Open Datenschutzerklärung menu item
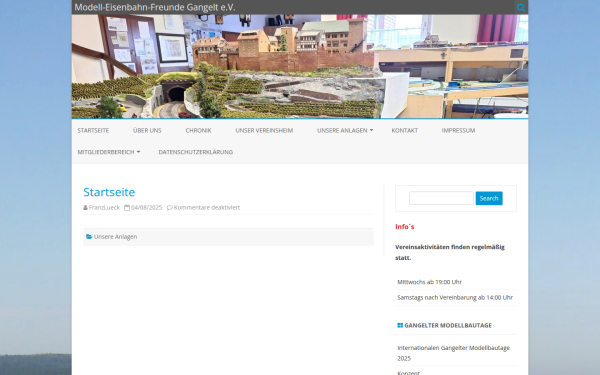Viewport: 600px width, 375px height. pos(196,152)
